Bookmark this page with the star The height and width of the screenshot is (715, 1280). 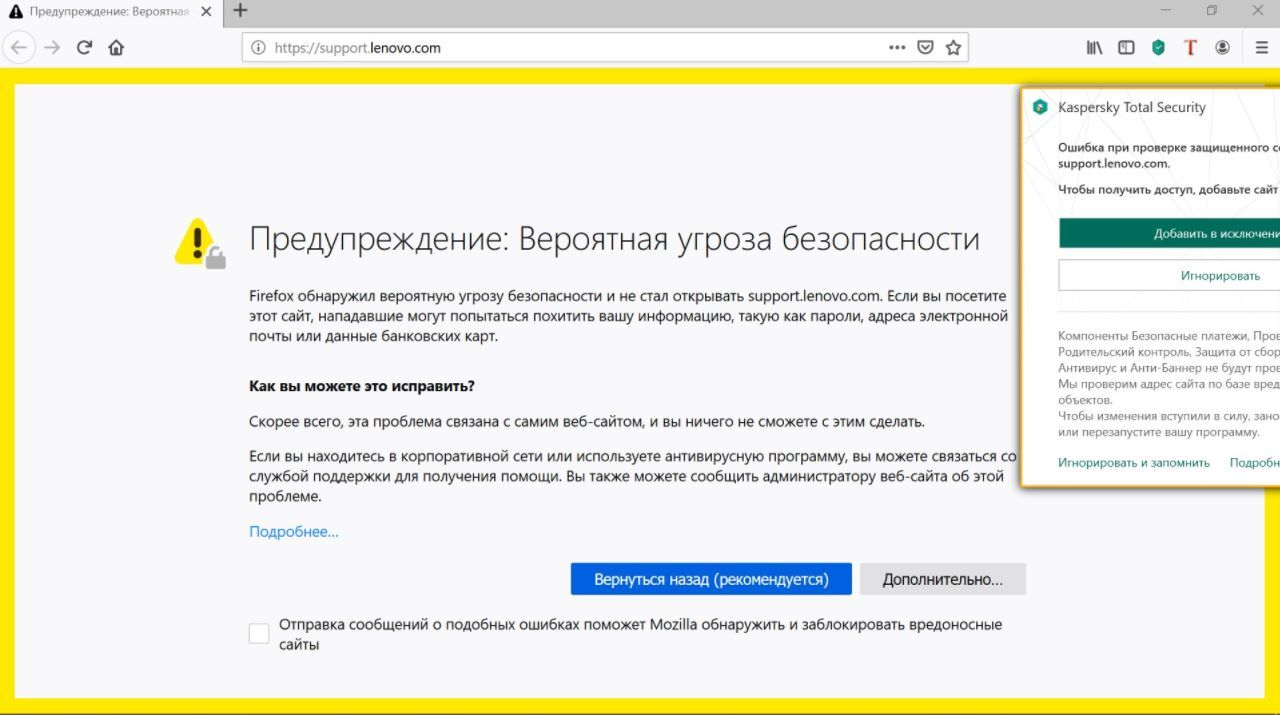pyautogui.click(x=953, y=47)
